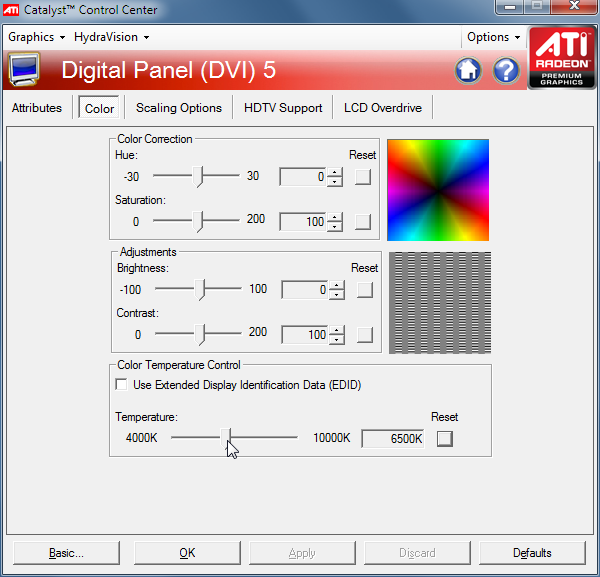Enable Use Extended Display Identification Data (EDID)

(121, 384)
